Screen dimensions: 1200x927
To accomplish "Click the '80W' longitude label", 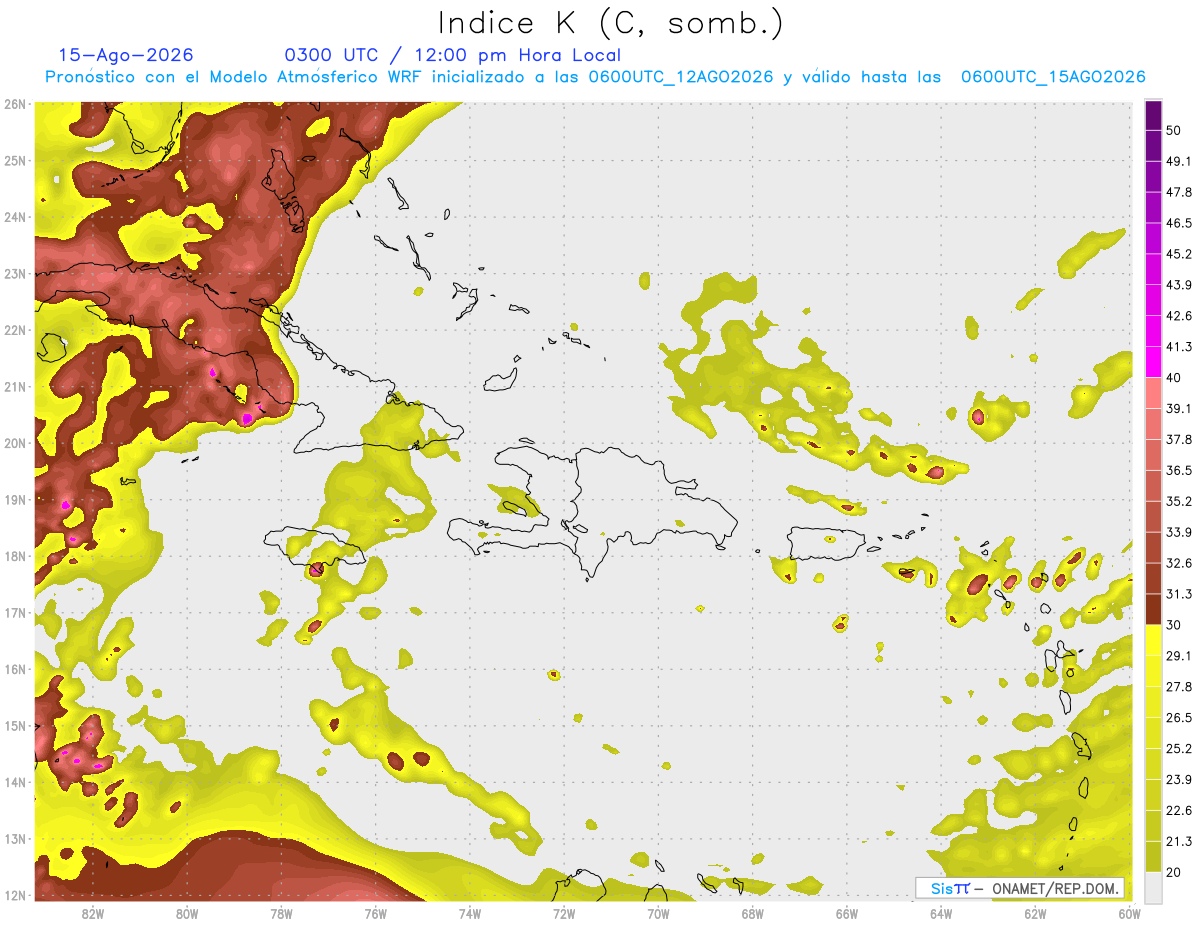I will coord(187,913).
